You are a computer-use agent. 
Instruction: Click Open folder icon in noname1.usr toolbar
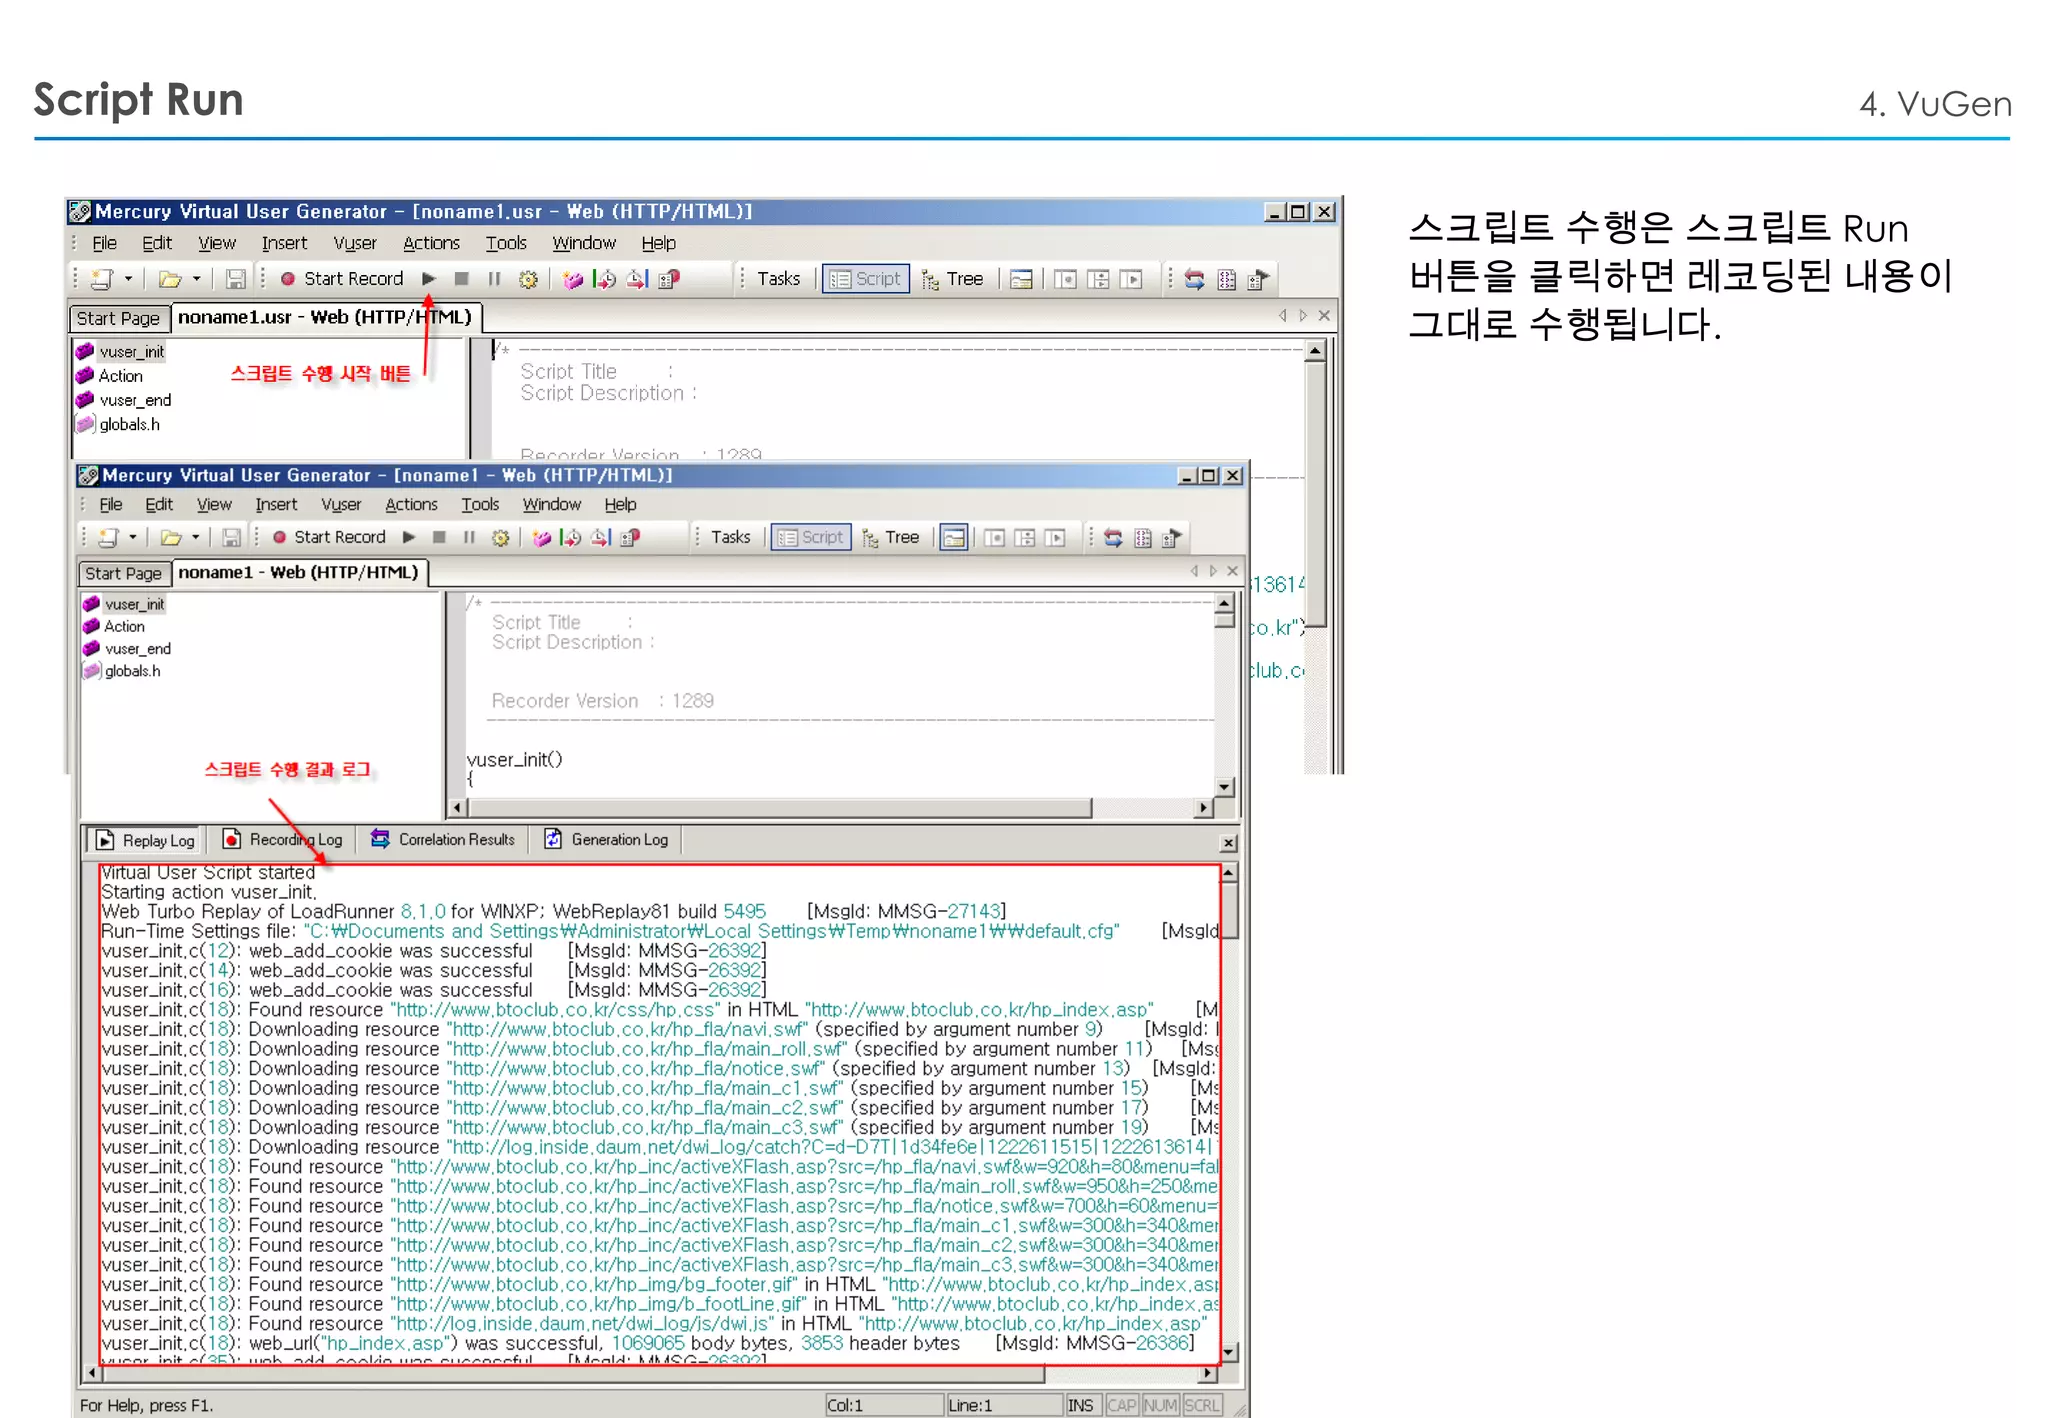pyautogui.click(x=170, y=279)
